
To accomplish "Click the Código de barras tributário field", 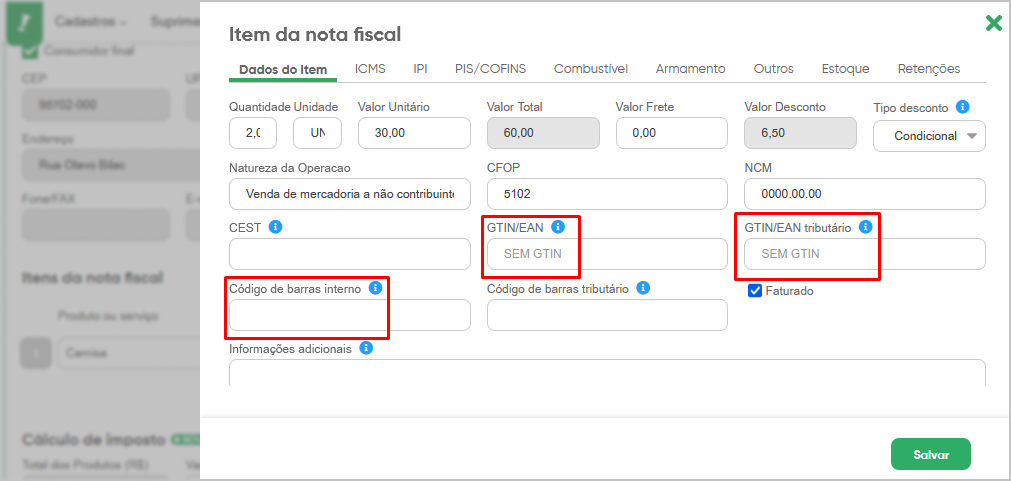I will 607,315.
